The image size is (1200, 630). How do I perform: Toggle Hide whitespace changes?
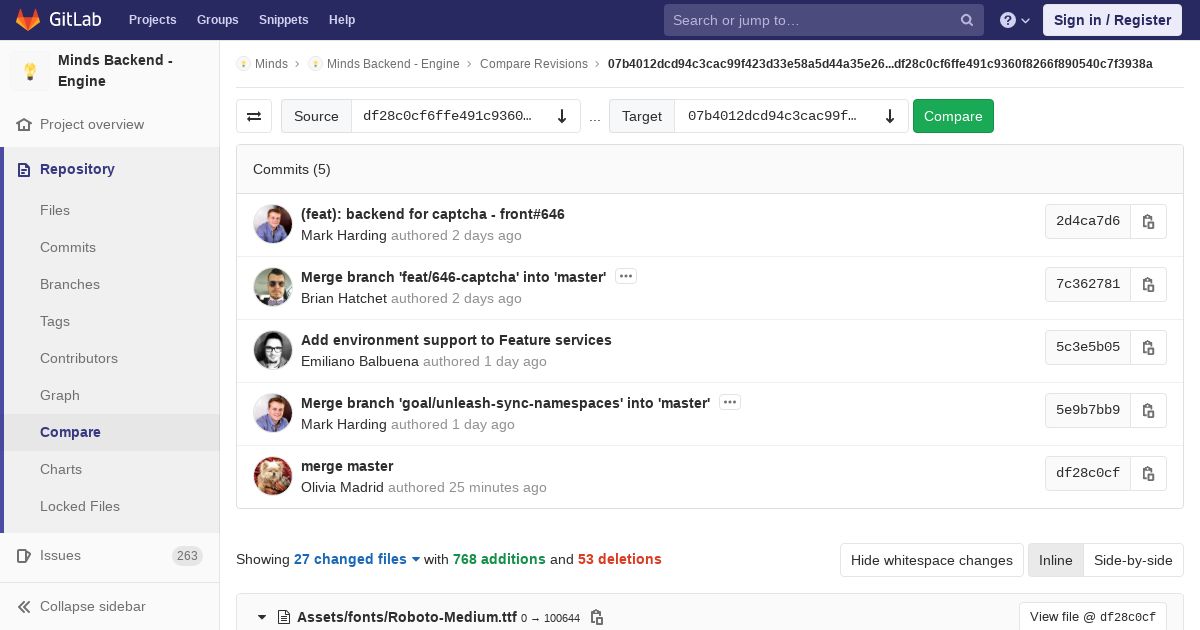pos(931,560)
